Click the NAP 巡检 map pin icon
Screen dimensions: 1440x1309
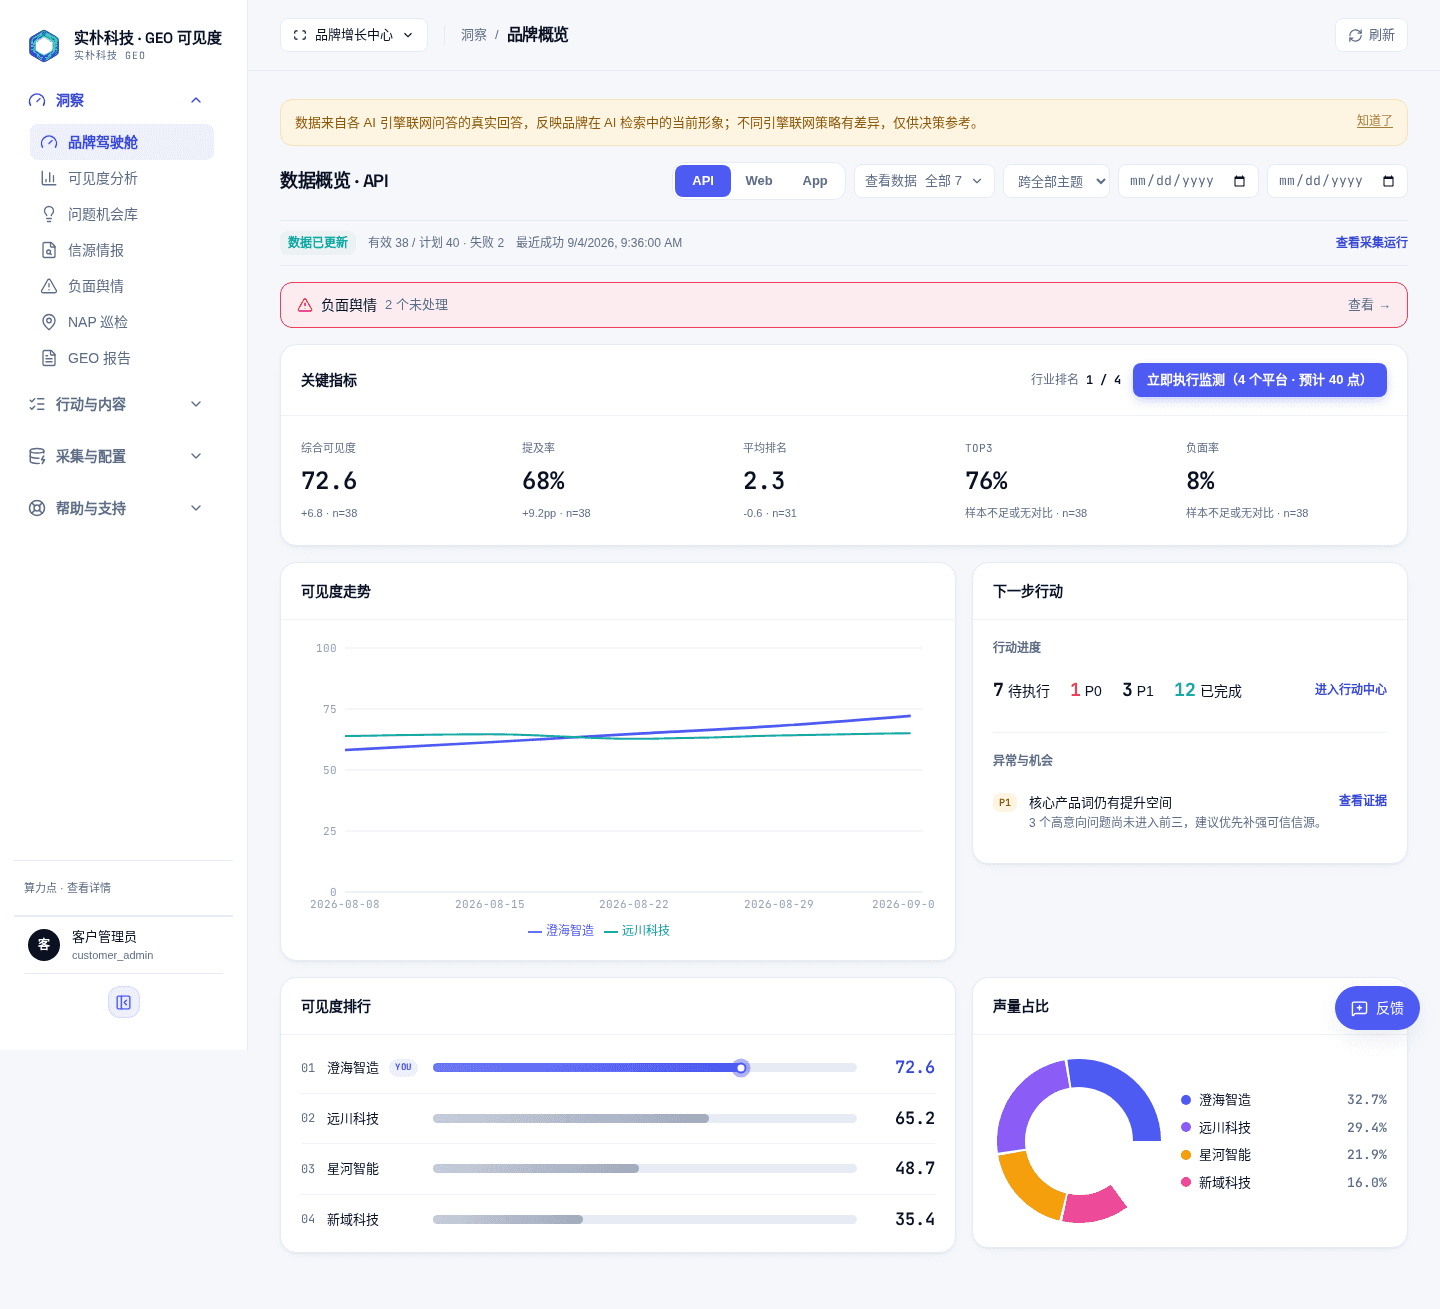click(x=49, y=322)
